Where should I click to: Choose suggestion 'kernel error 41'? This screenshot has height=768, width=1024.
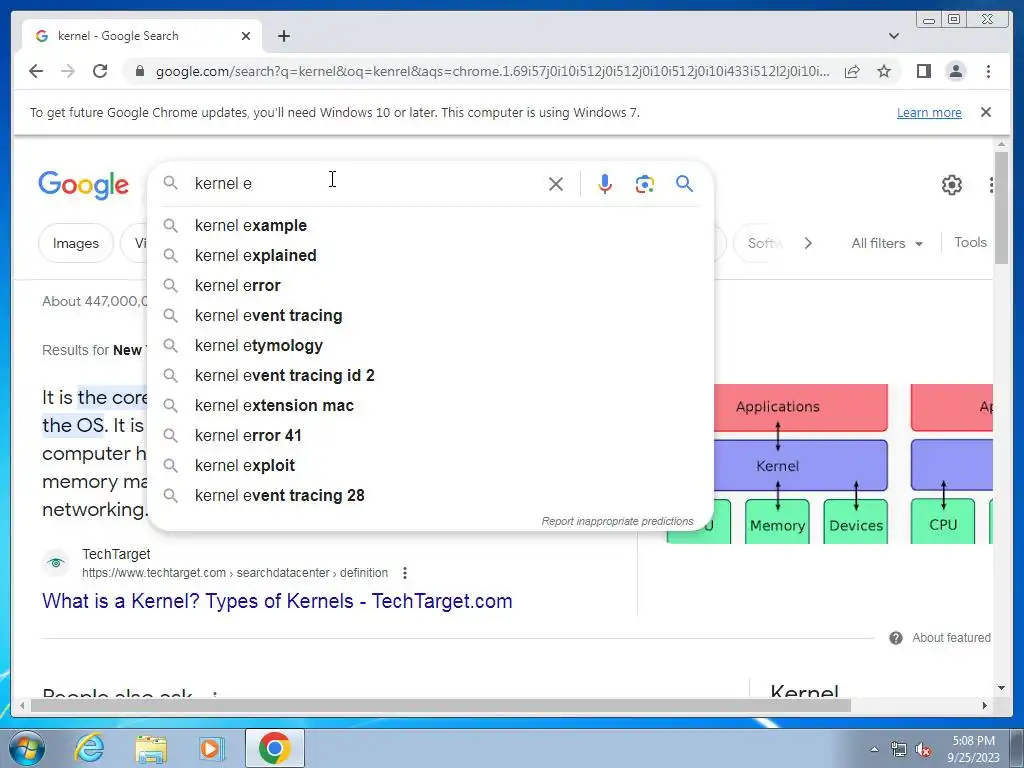430,436
